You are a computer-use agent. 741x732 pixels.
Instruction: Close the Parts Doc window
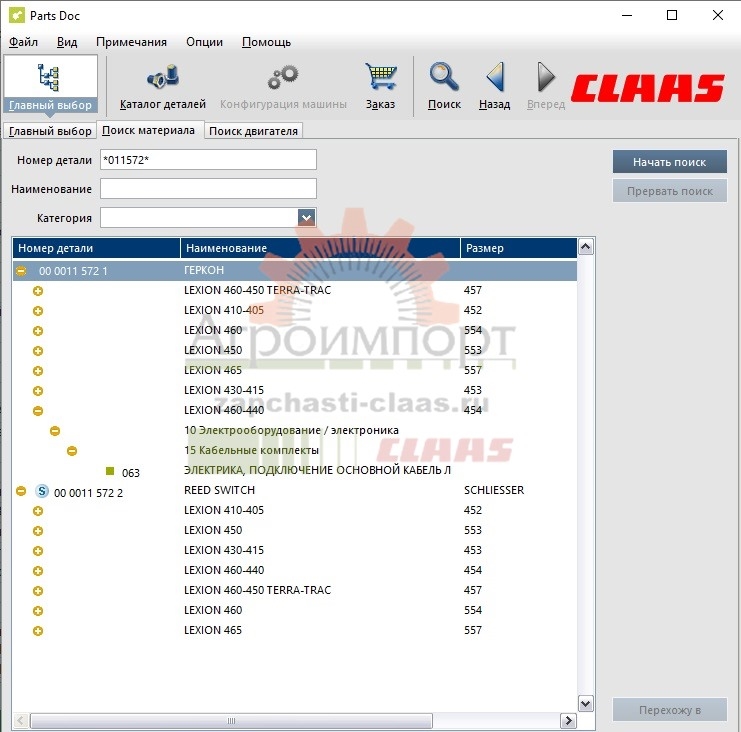tap(717, 15)
